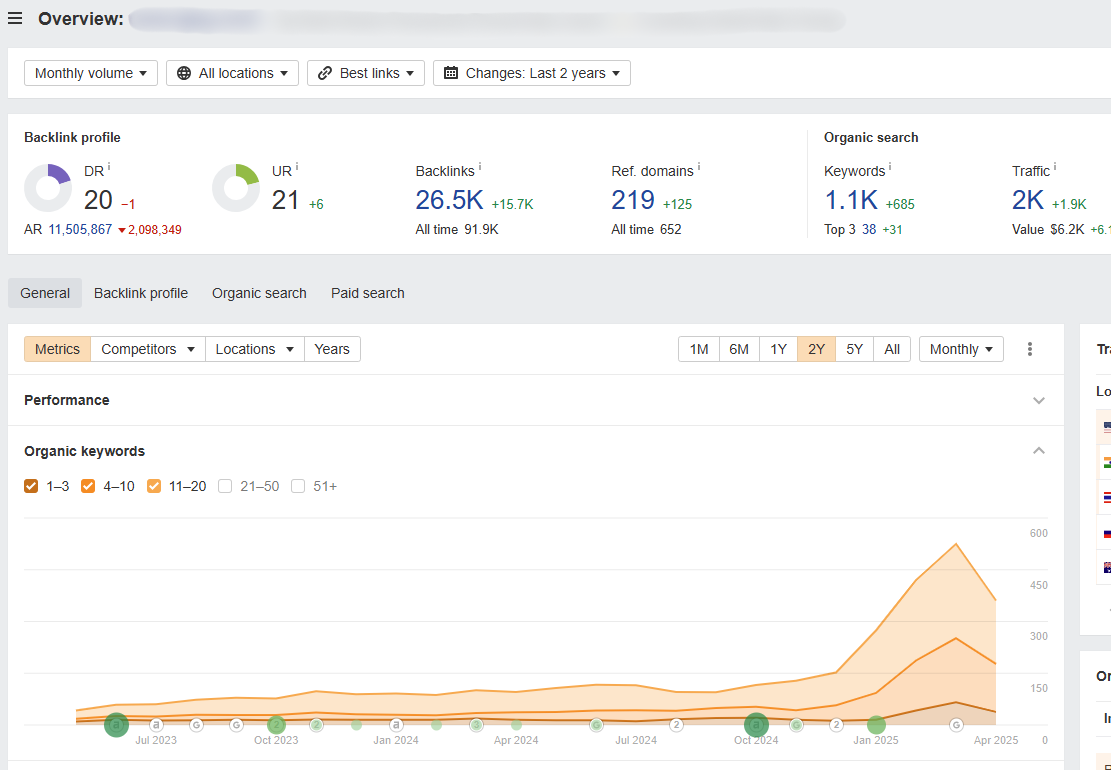Viewport: 1111px width, 770px height.
Task: Click the Ref. domains info icon
Action: [x=699, y=167]
